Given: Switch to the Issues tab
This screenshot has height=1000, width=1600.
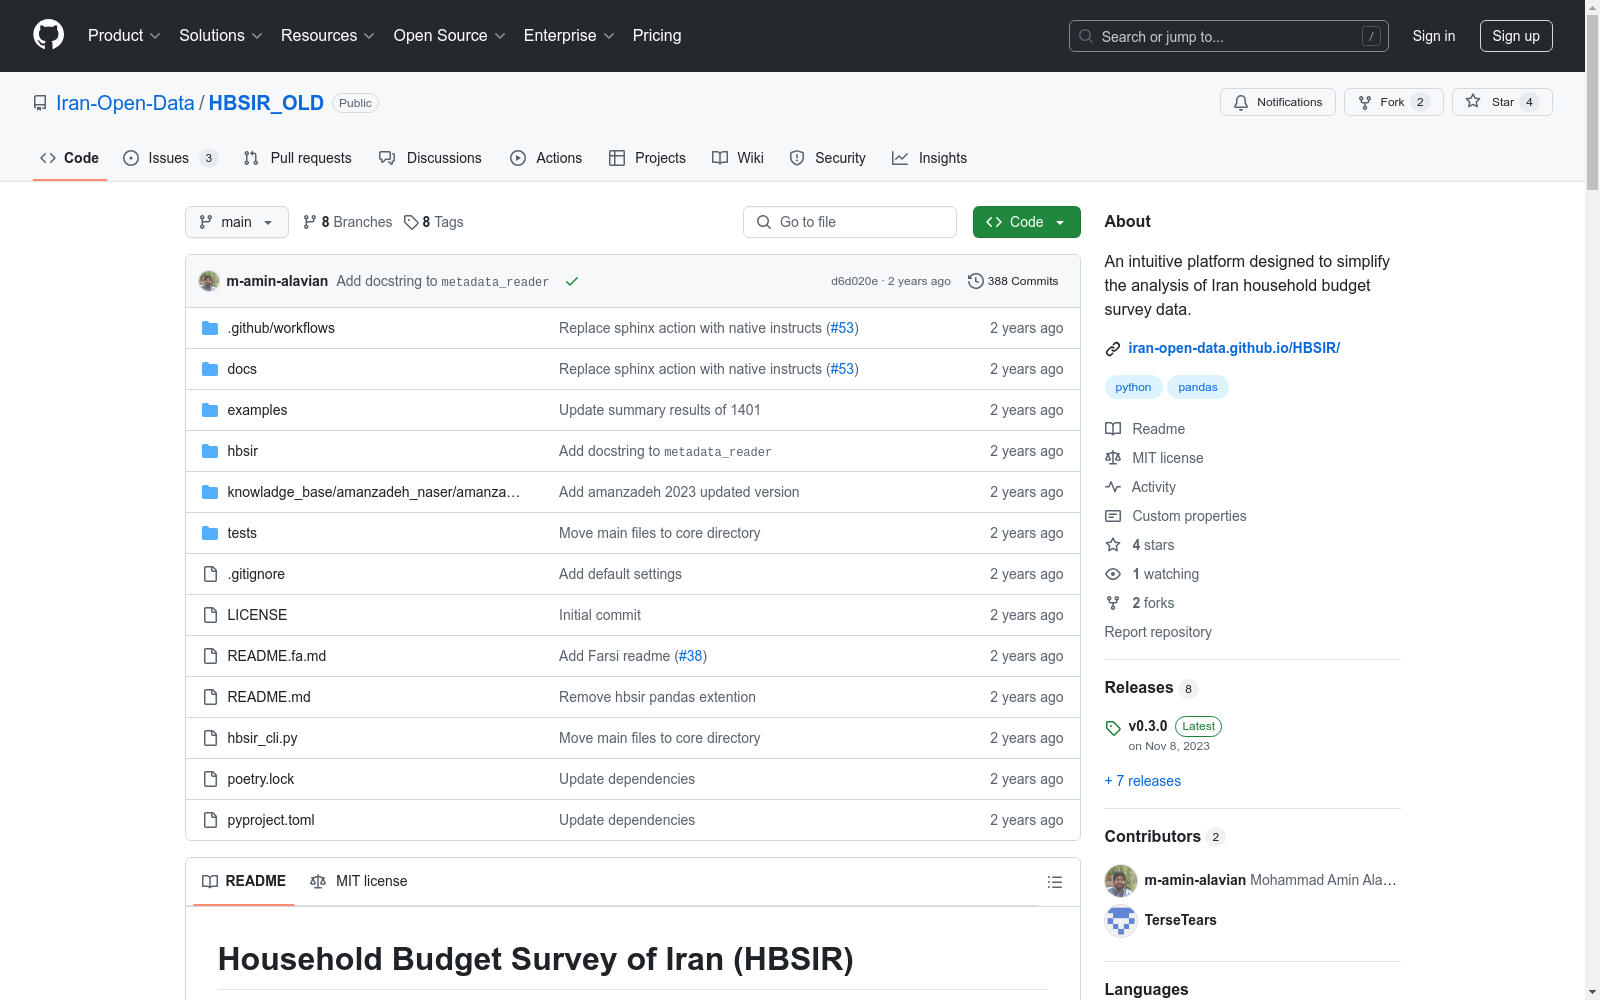Looking at the screenshot, I should point(170,158).
